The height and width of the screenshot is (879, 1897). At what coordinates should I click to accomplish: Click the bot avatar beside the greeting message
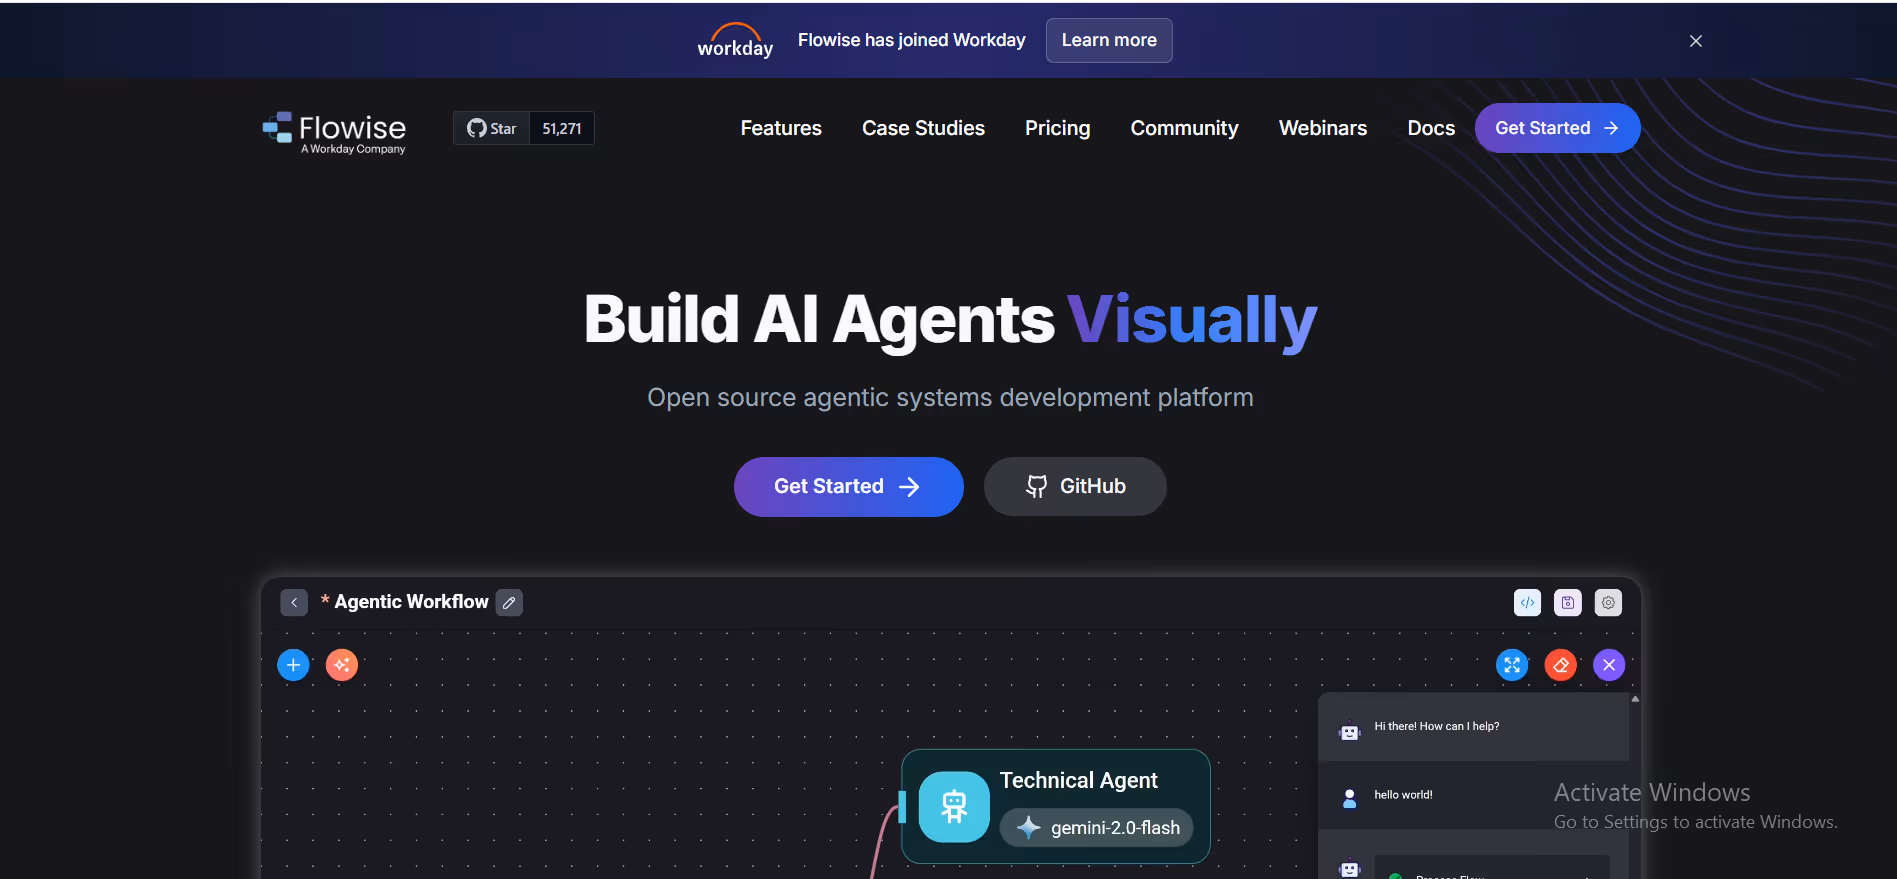(x=1349, y=731)
